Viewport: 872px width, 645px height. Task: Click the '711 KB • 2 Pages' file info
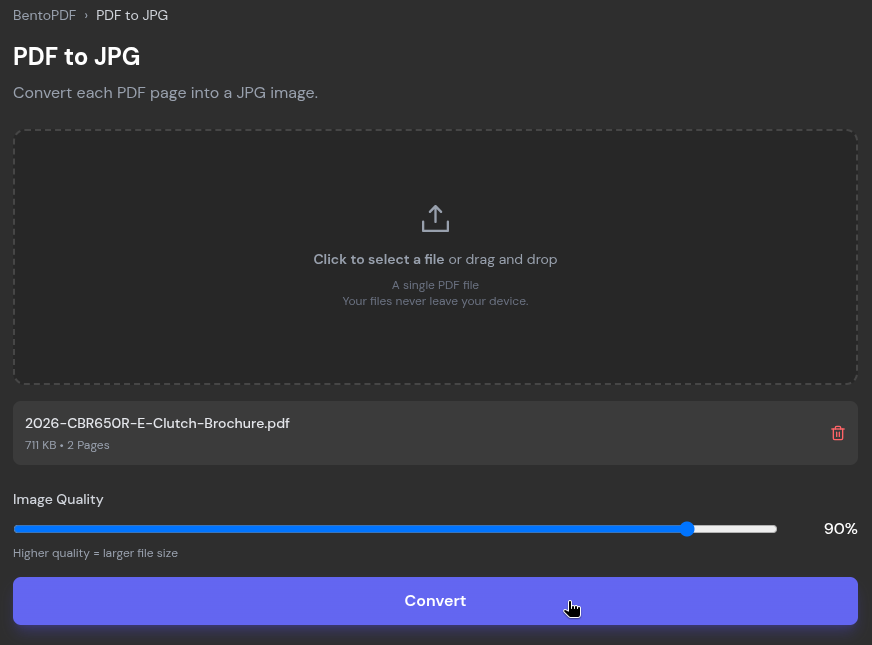coord(67,445)
